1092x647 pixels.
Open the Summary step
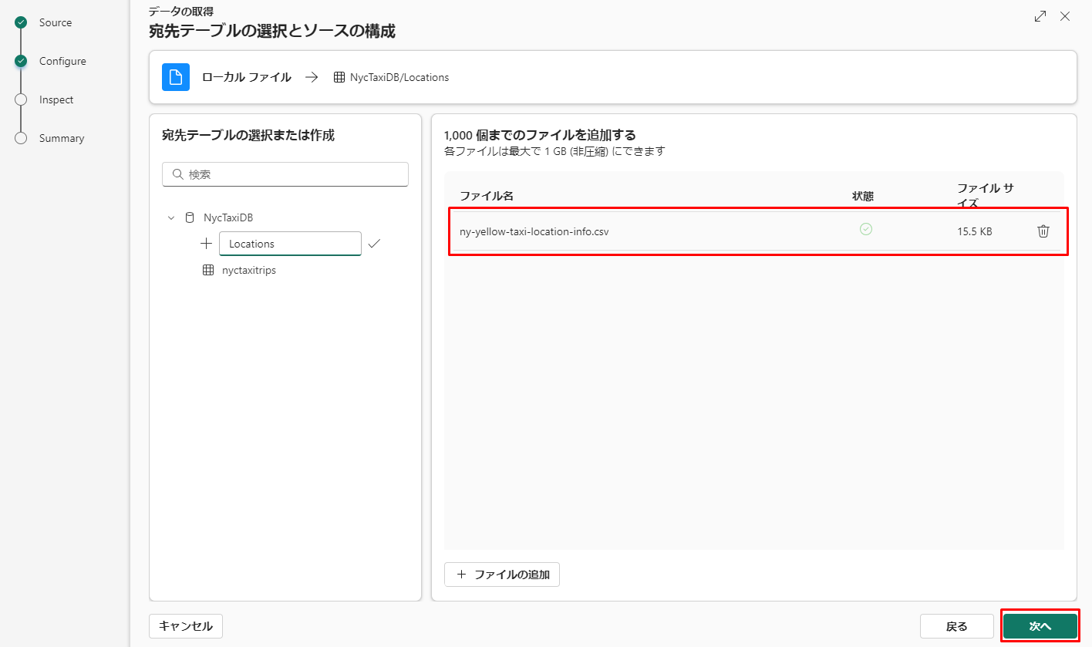(x=61, y=138)
